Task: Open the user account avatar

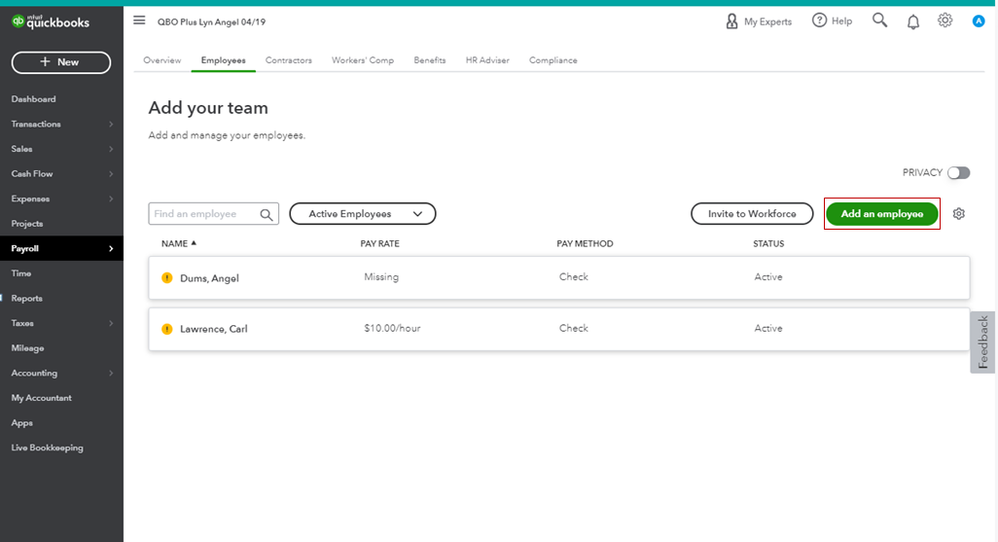Action: (x=978, y=22)
